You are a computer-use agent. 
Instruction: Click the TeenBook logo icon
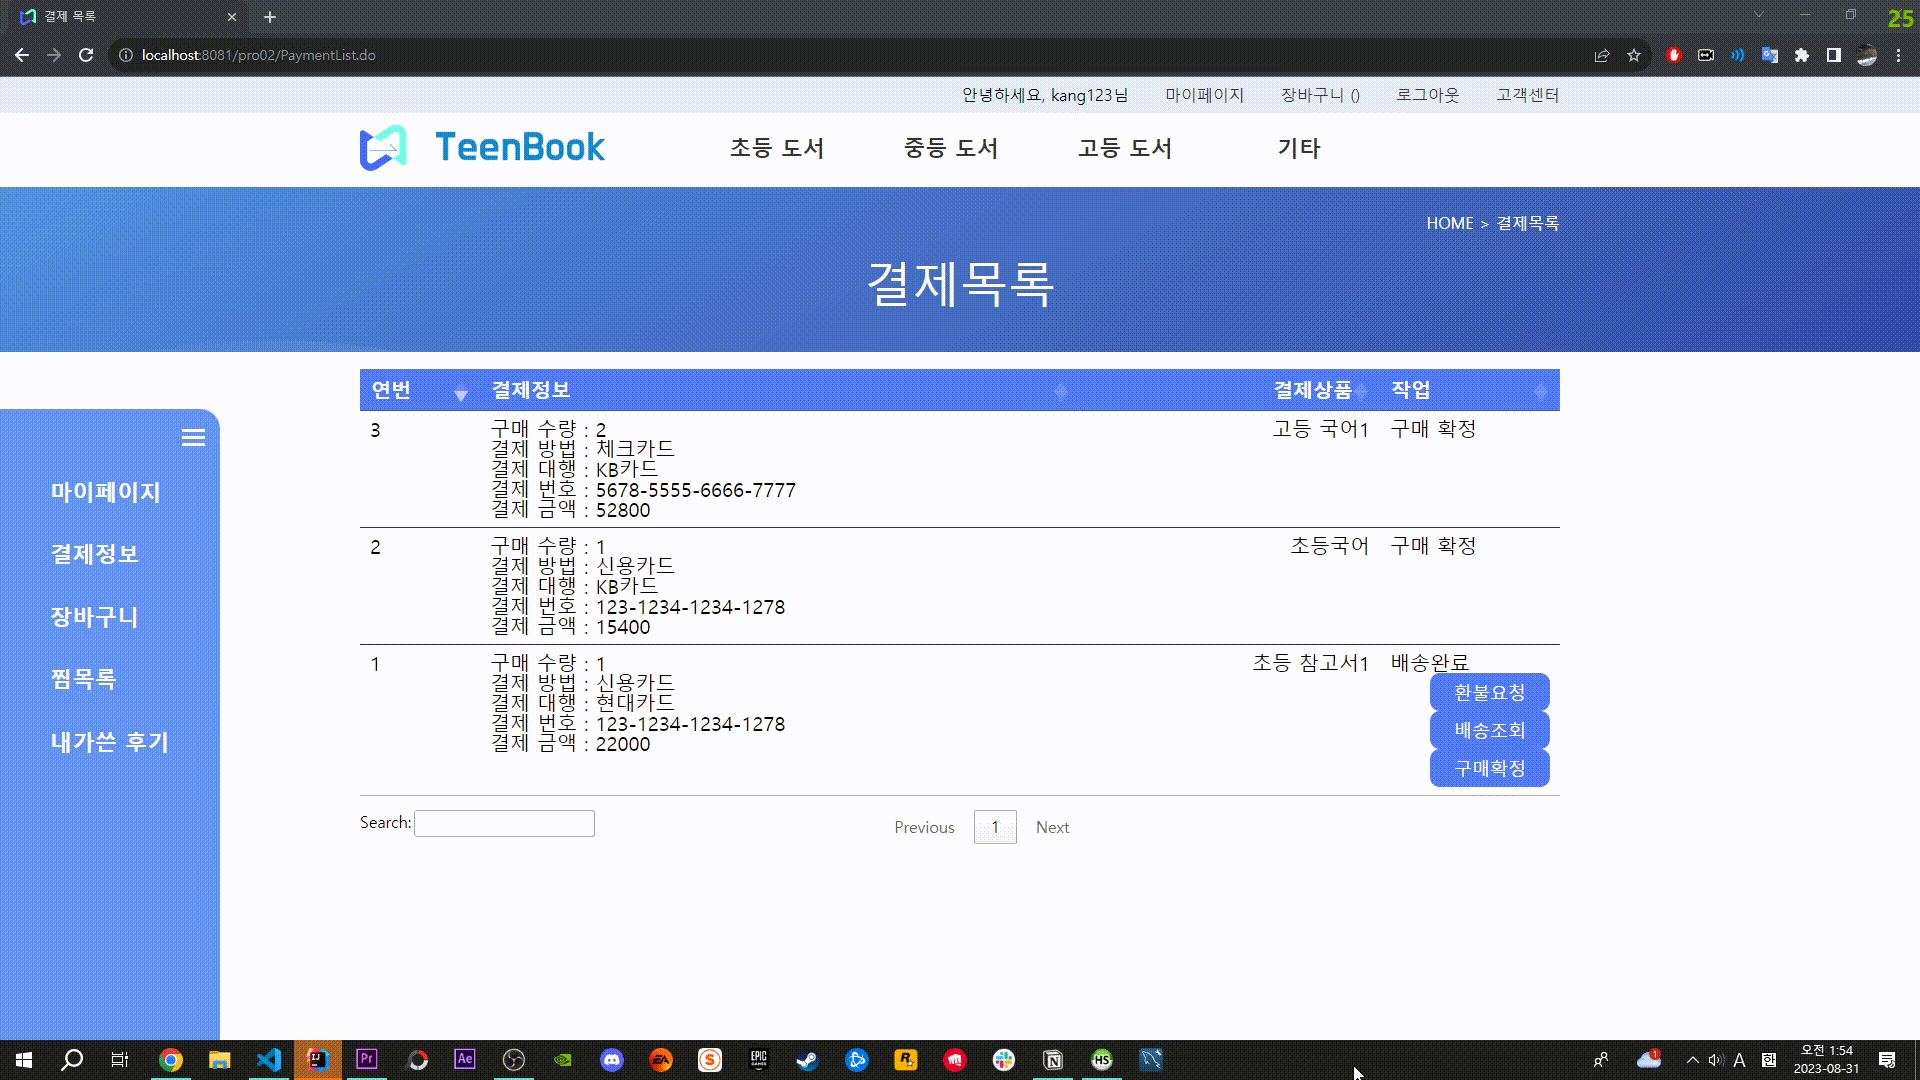383,148
